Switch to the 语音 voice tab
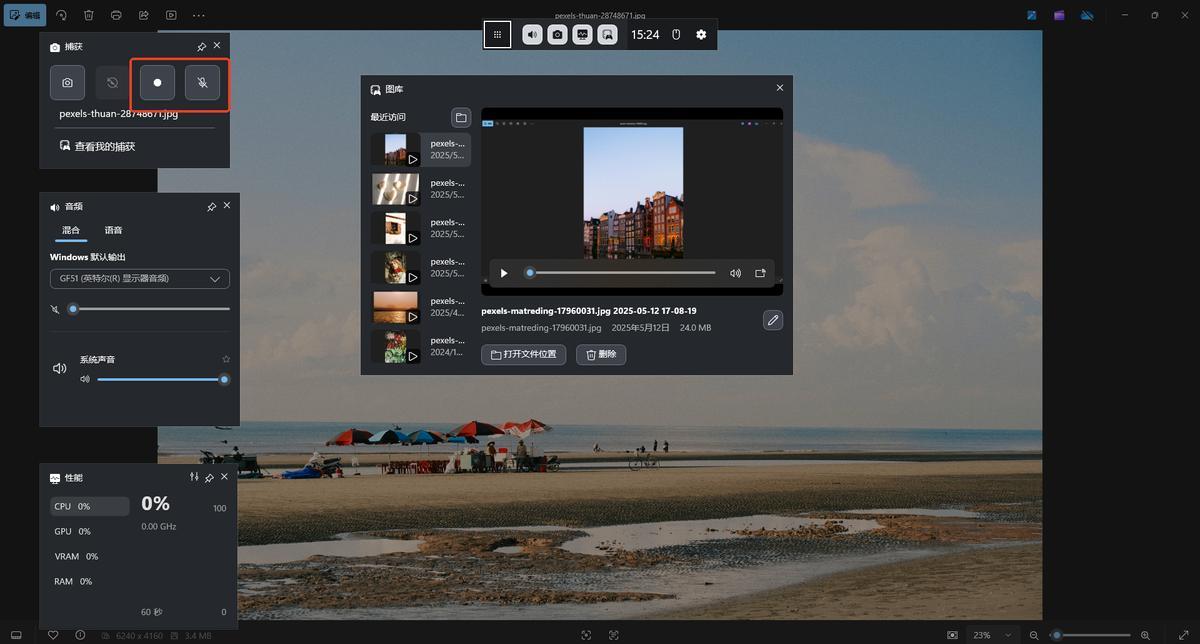 [114, 231]
